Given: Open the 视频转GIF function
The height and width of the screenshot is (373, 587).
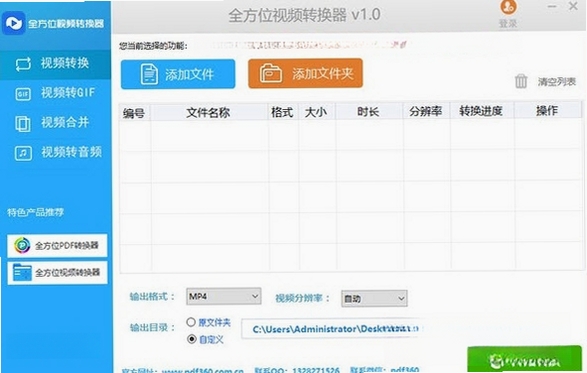Looking at the screenshot, I should [55, 93].
